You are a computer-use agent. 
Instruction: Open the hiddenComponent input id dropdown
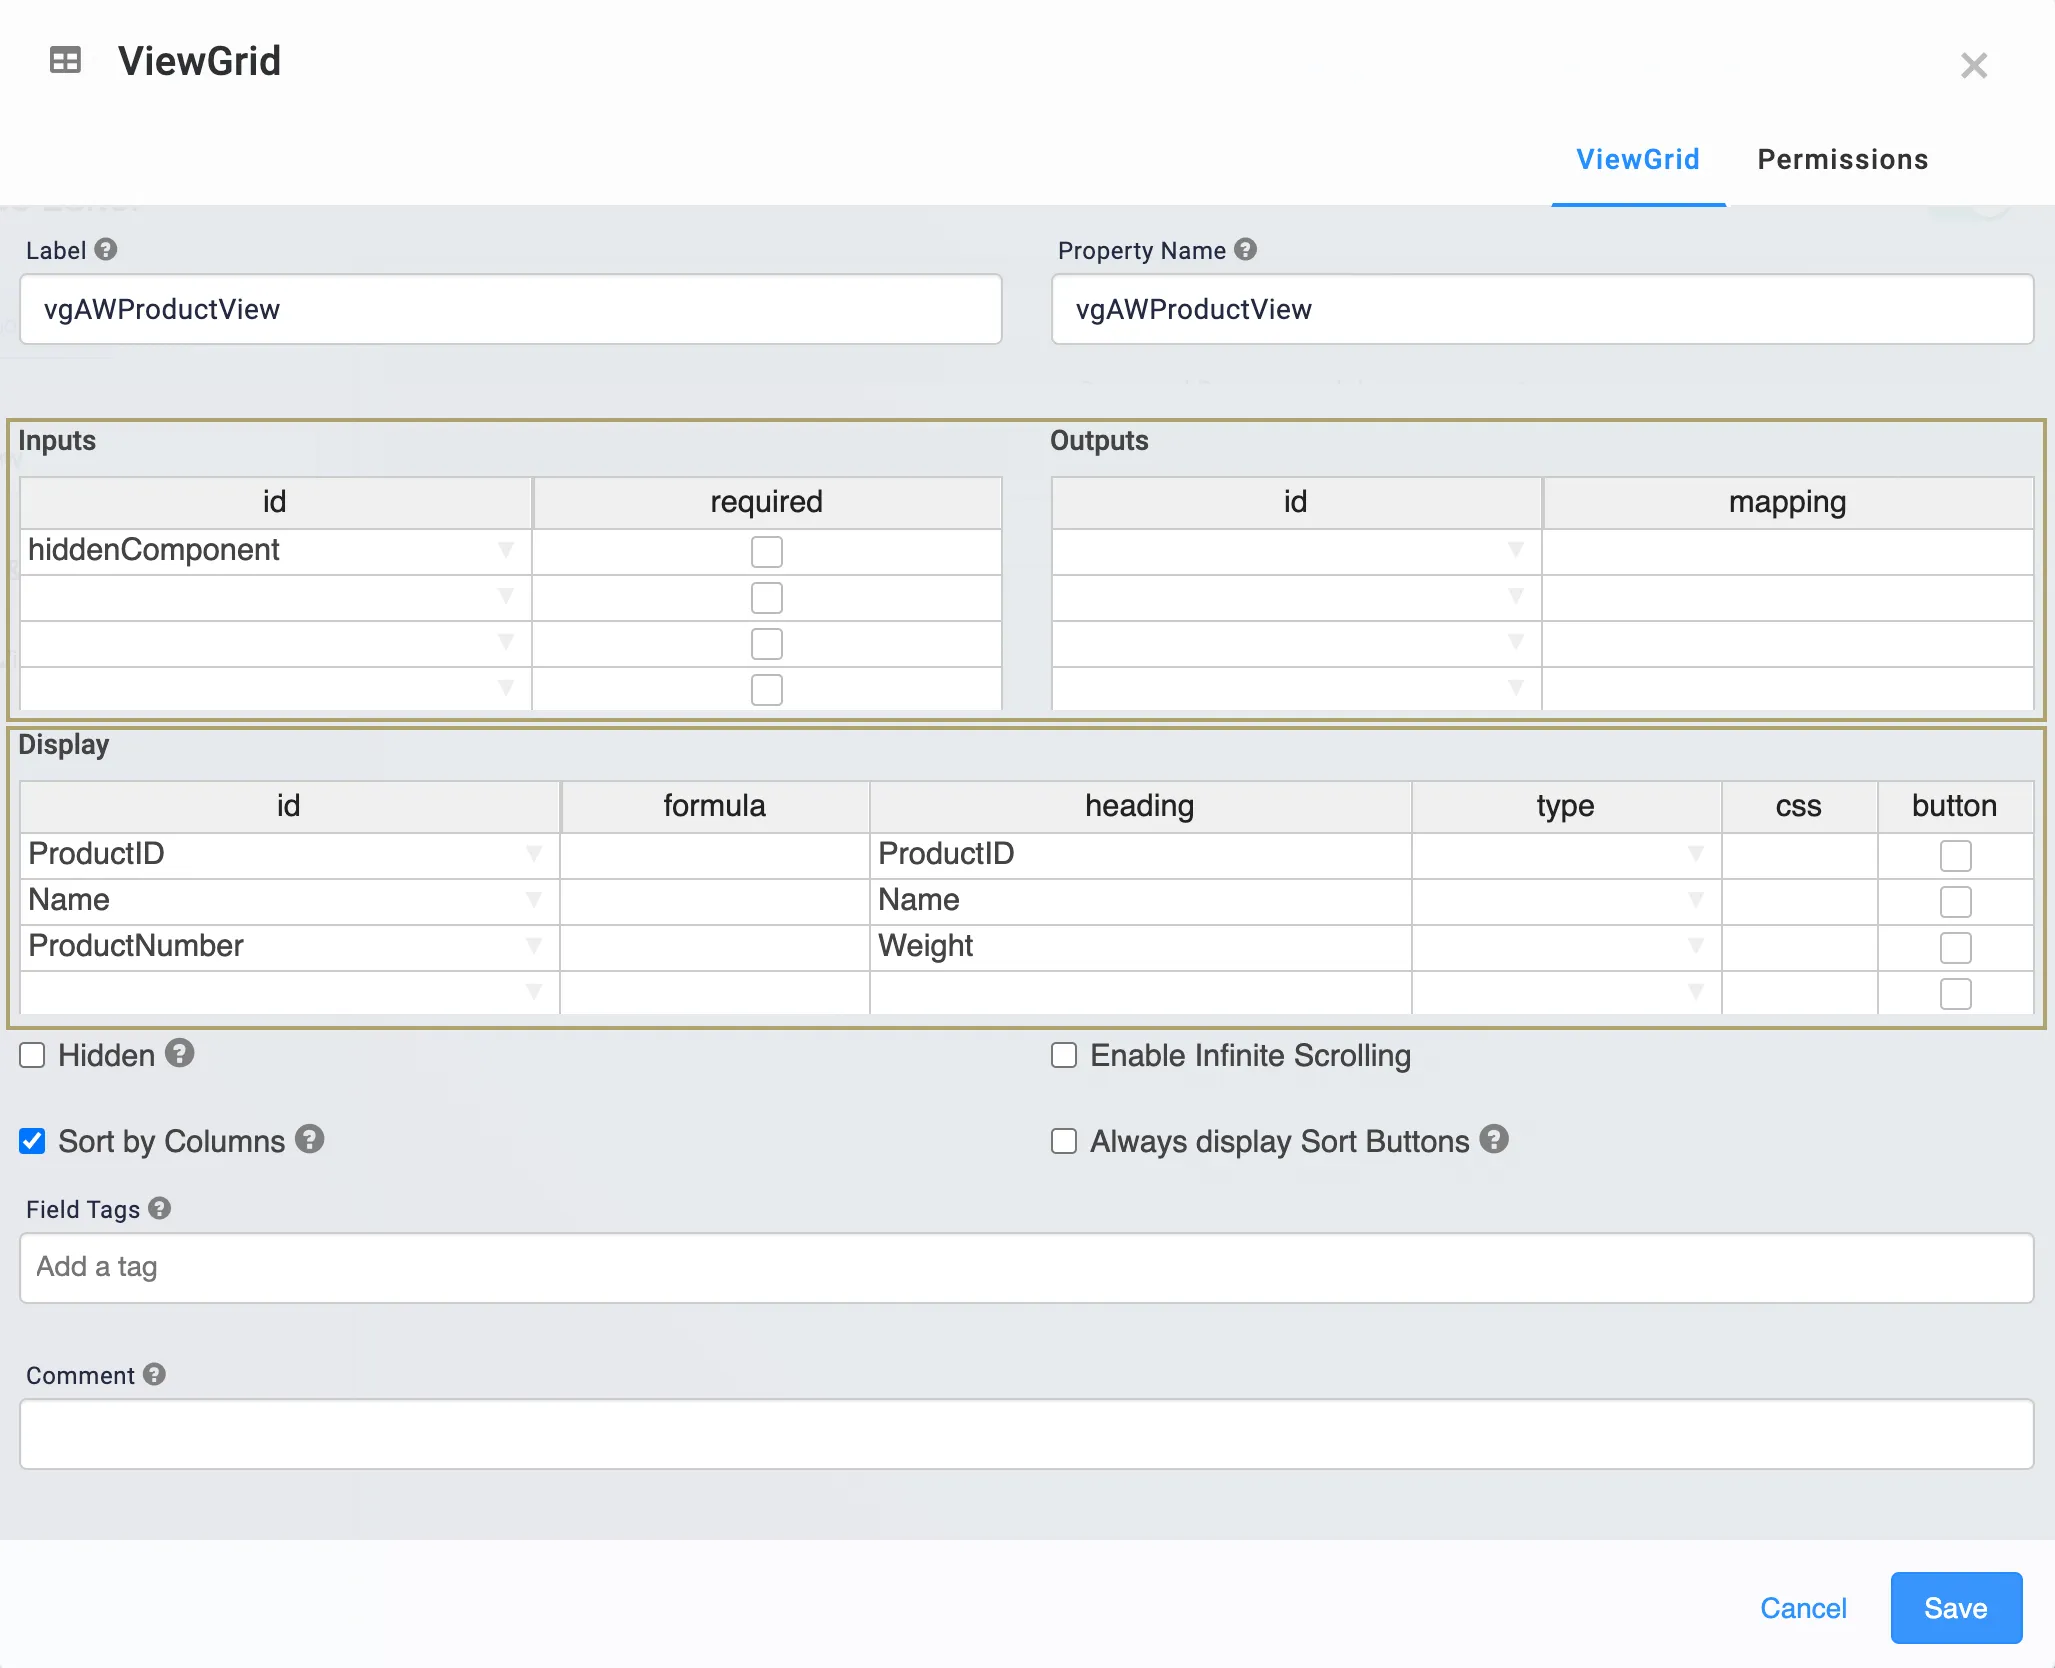(506, 550)
